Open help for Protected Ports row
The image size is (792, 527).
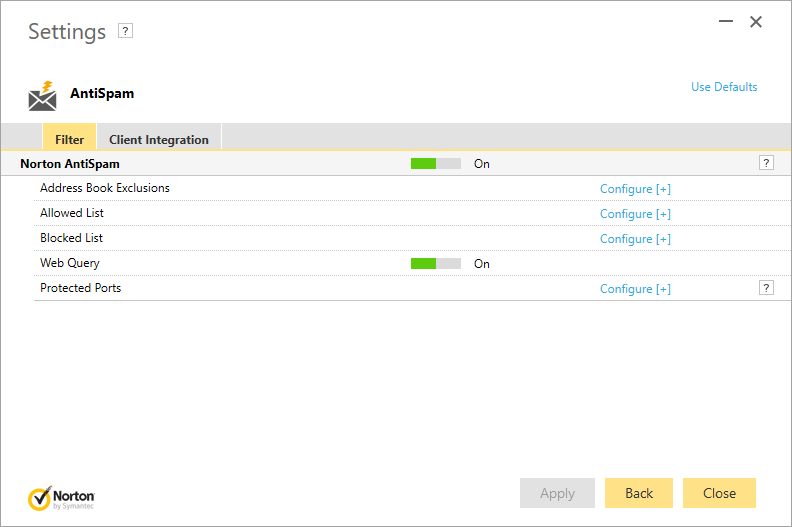(x=766, y=288)
